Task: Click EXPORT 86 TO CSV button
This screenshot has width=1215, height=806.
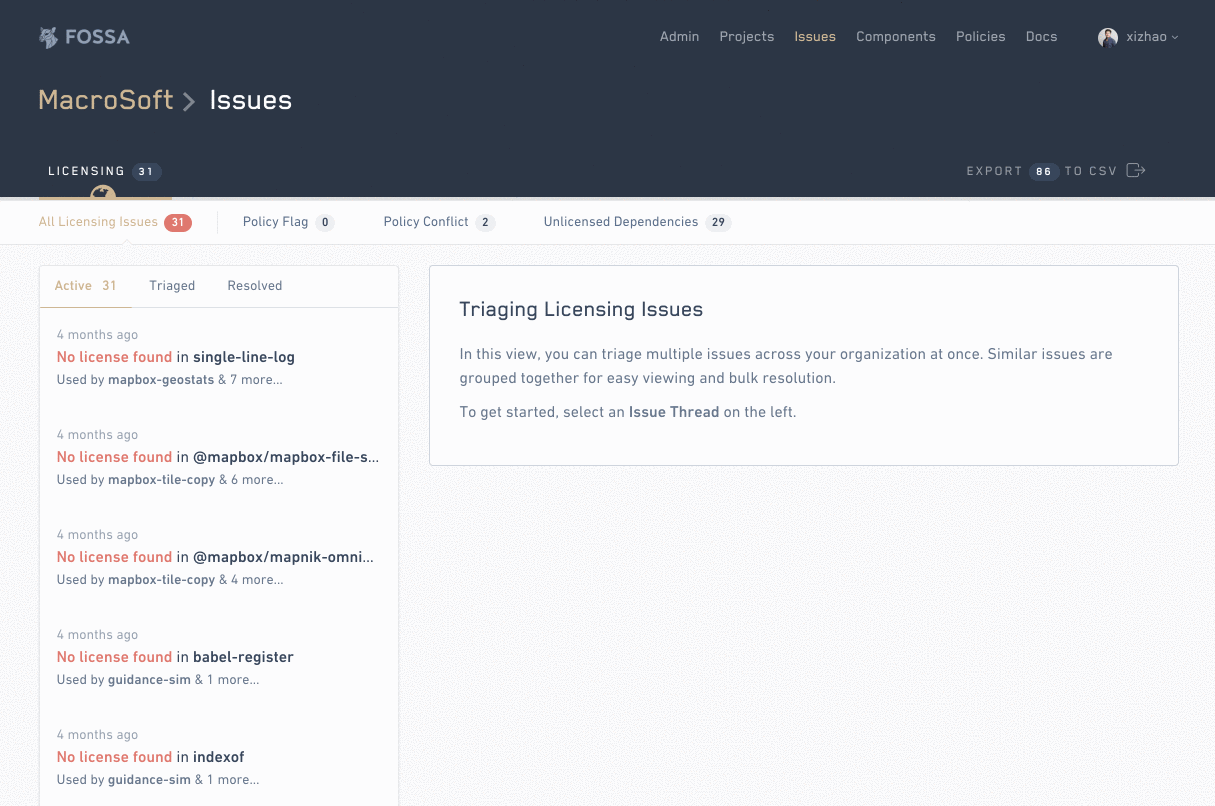Action: click(x=1056, y=171)
